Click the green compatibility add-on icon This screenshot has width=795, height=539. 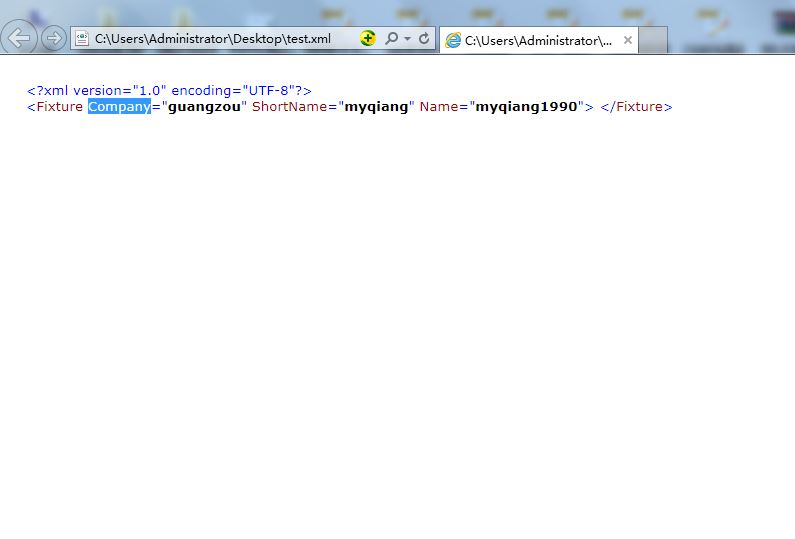point(368,38)
